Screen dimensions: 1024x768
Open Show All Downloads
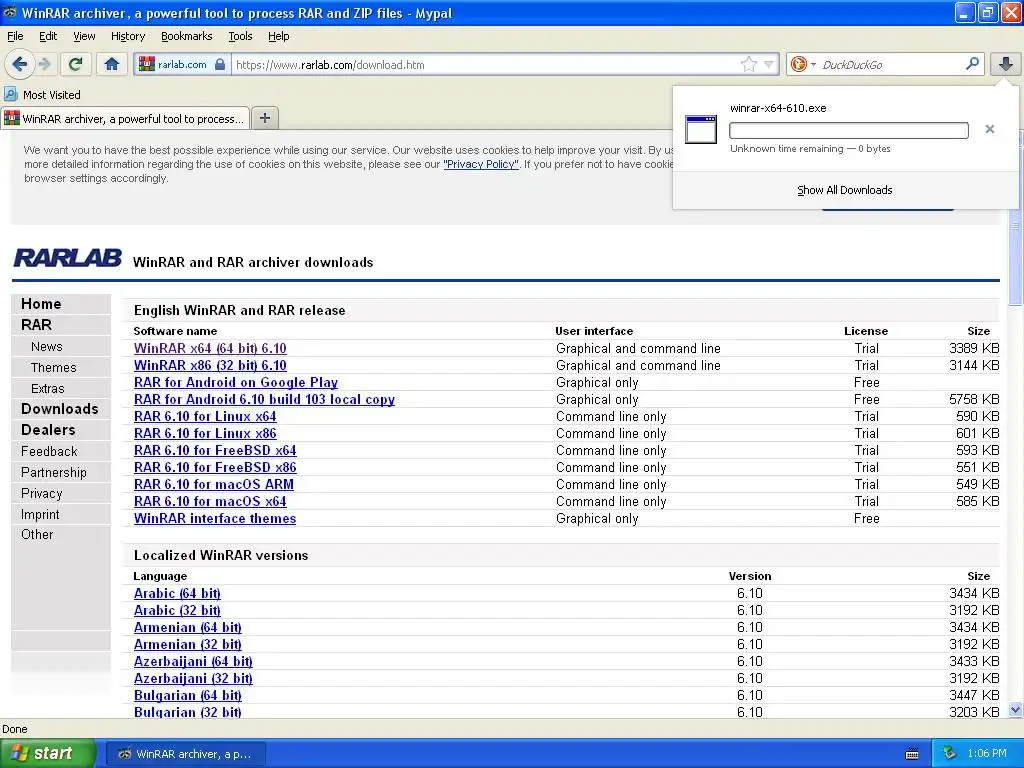[844, 190]
